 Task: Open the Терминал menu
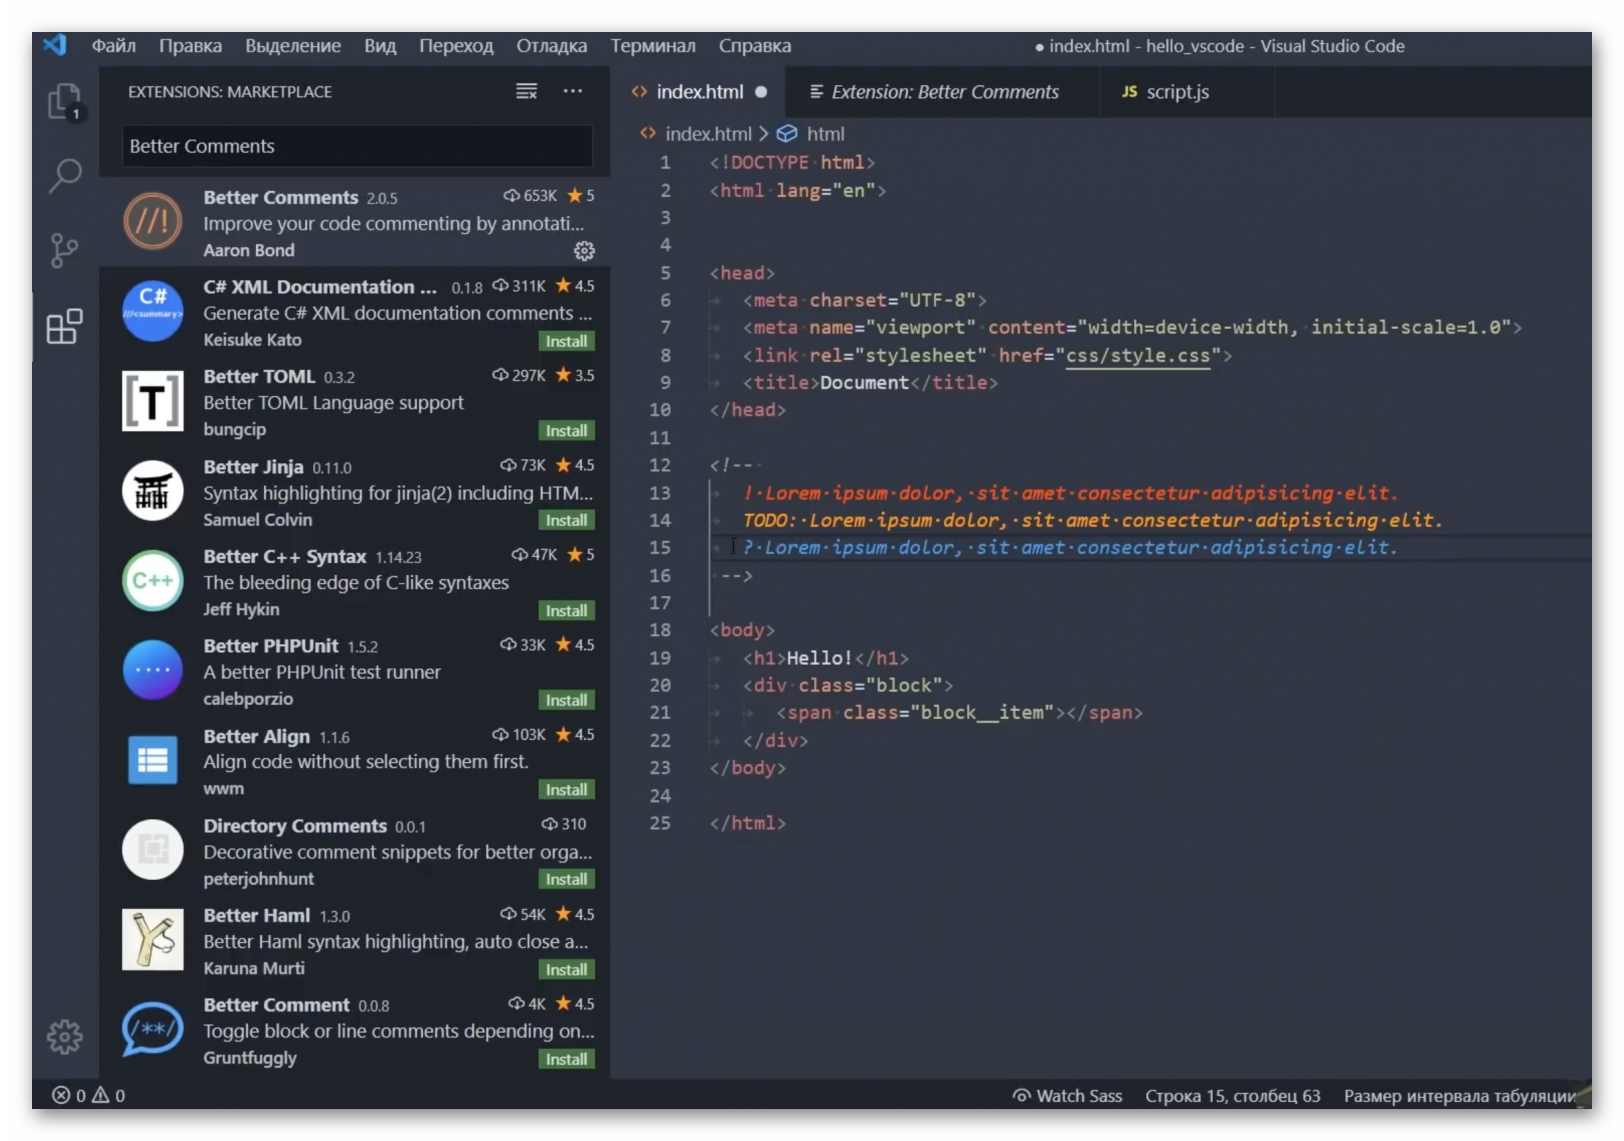pyautogui.click(x=653, y=46)
